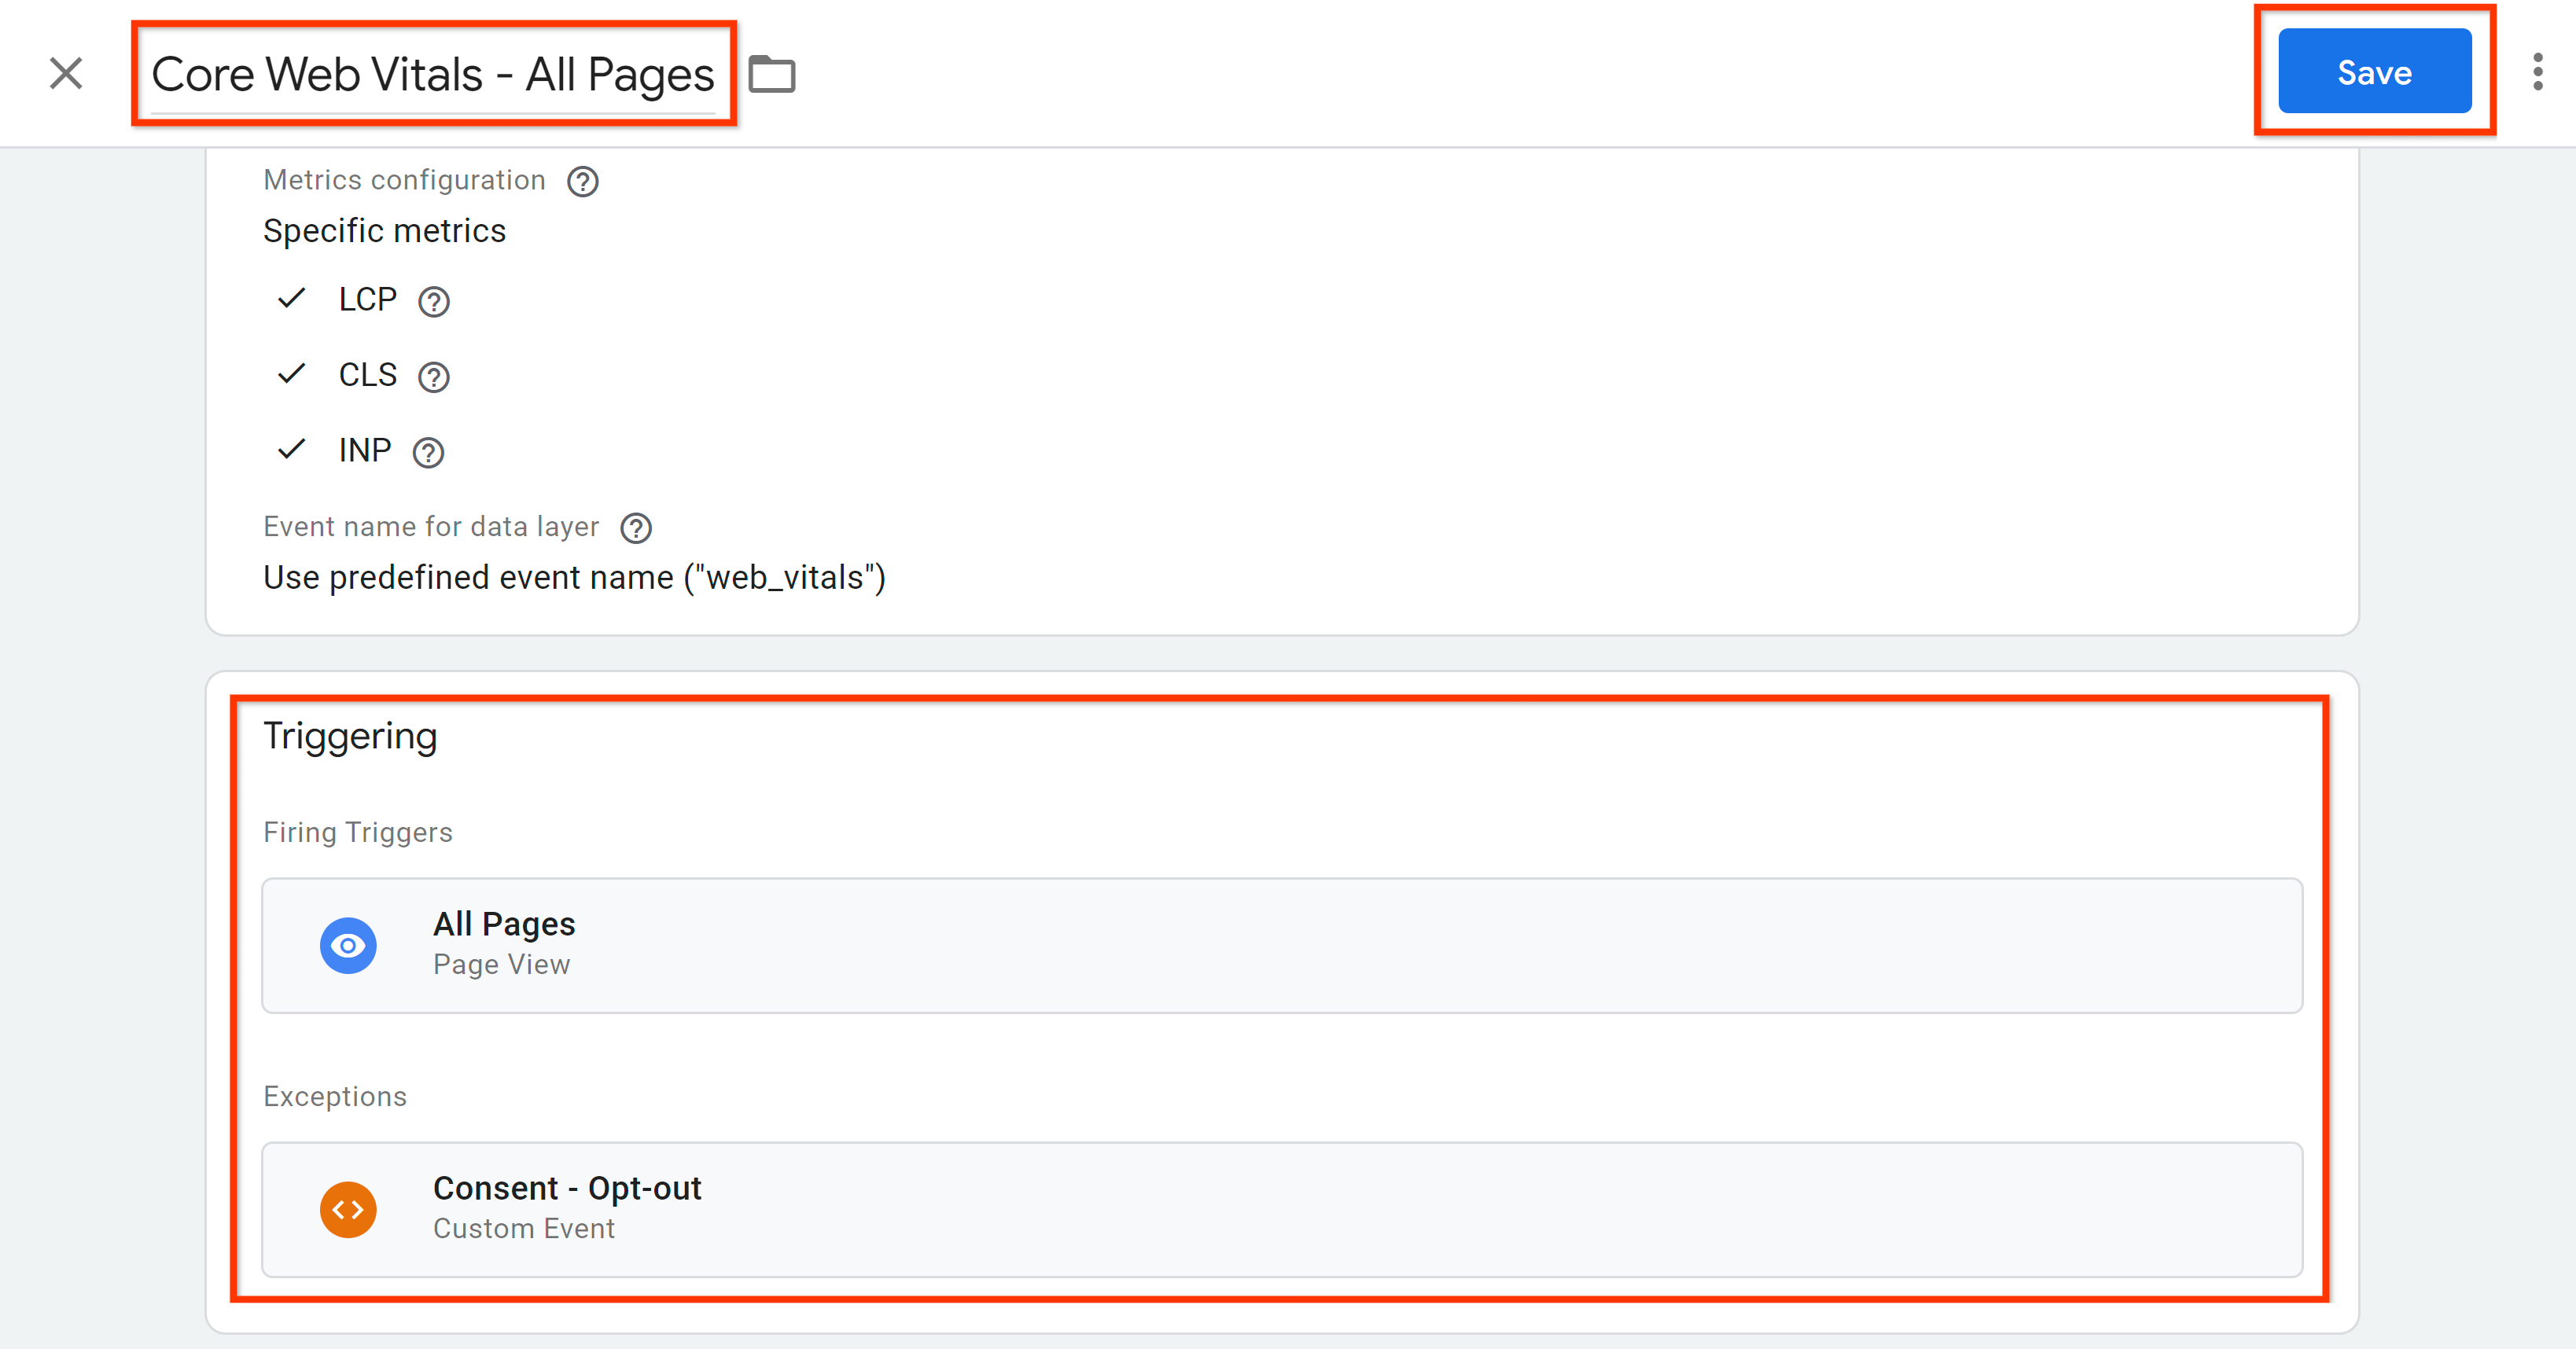
Task: Toggle the INP metric checkbox
Action: [289, 450]
